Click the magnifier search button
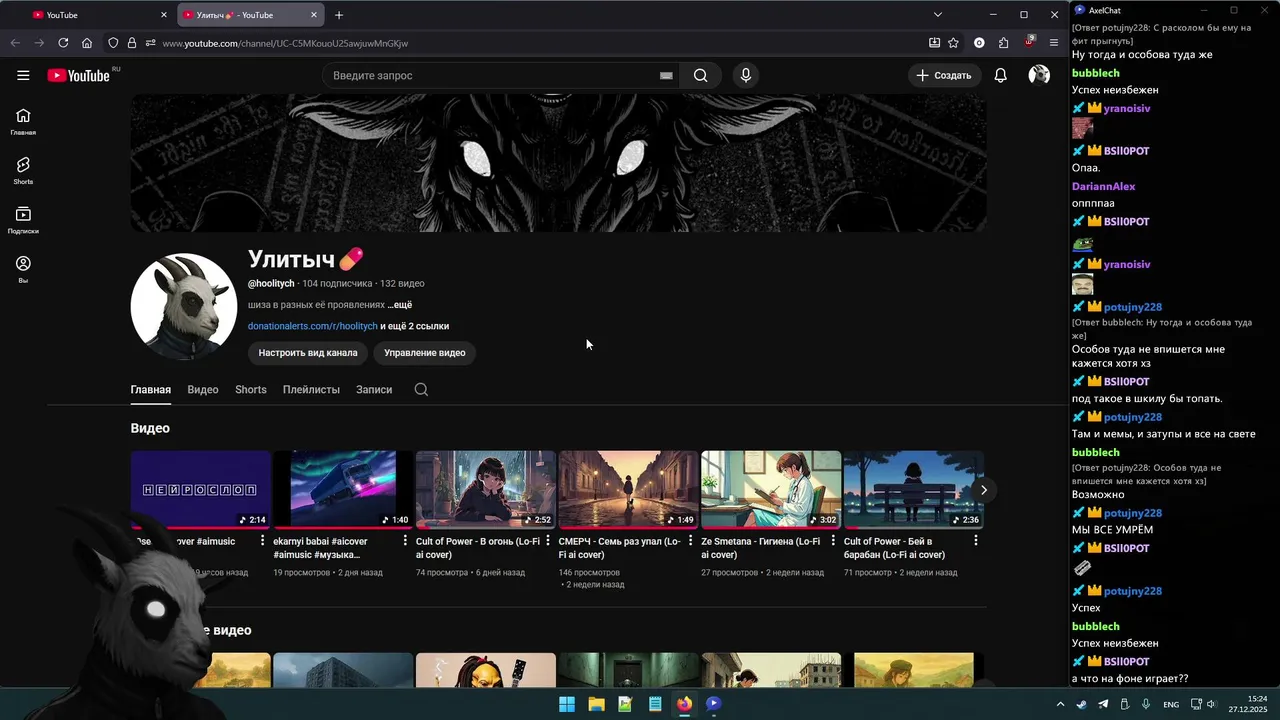1280x720 pixels. point(700,76)
